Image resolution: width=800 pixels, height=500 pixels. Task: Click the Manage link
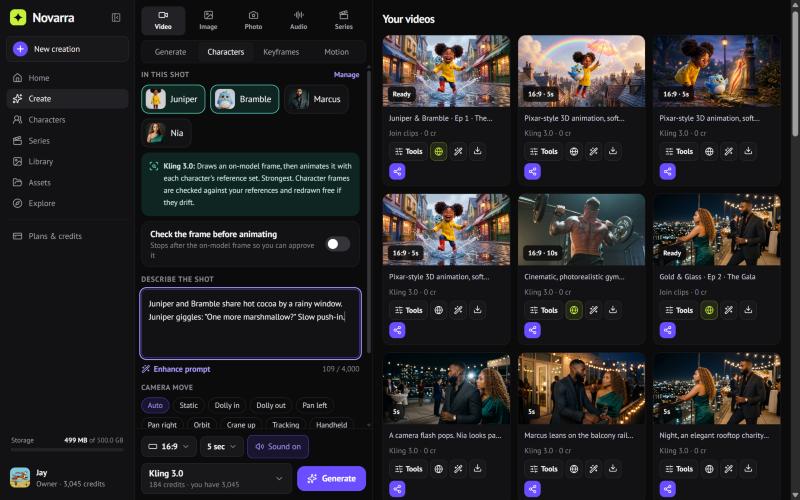click(346, 74)
